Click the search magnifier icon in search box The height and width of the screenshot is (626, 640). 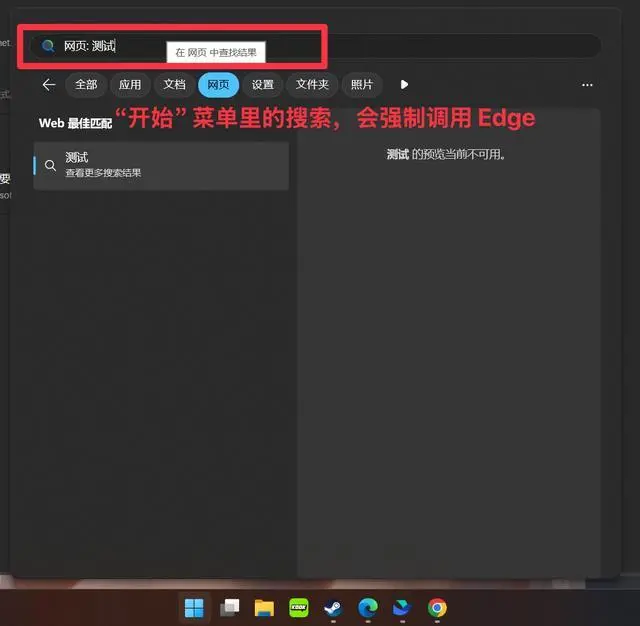pos(48,46)
